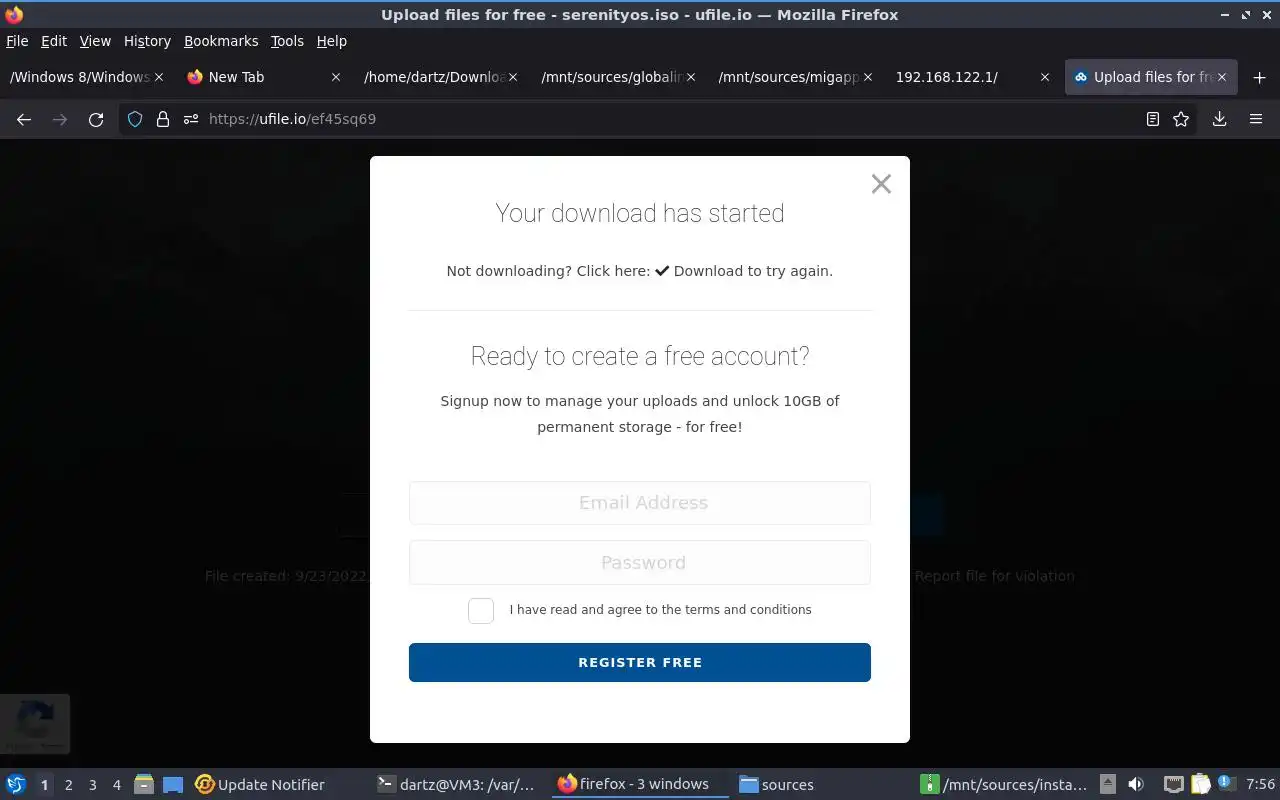Open tracking protection shield icon
The height and width of the screenshot is (800, 1280).
[x=135, y=119]
